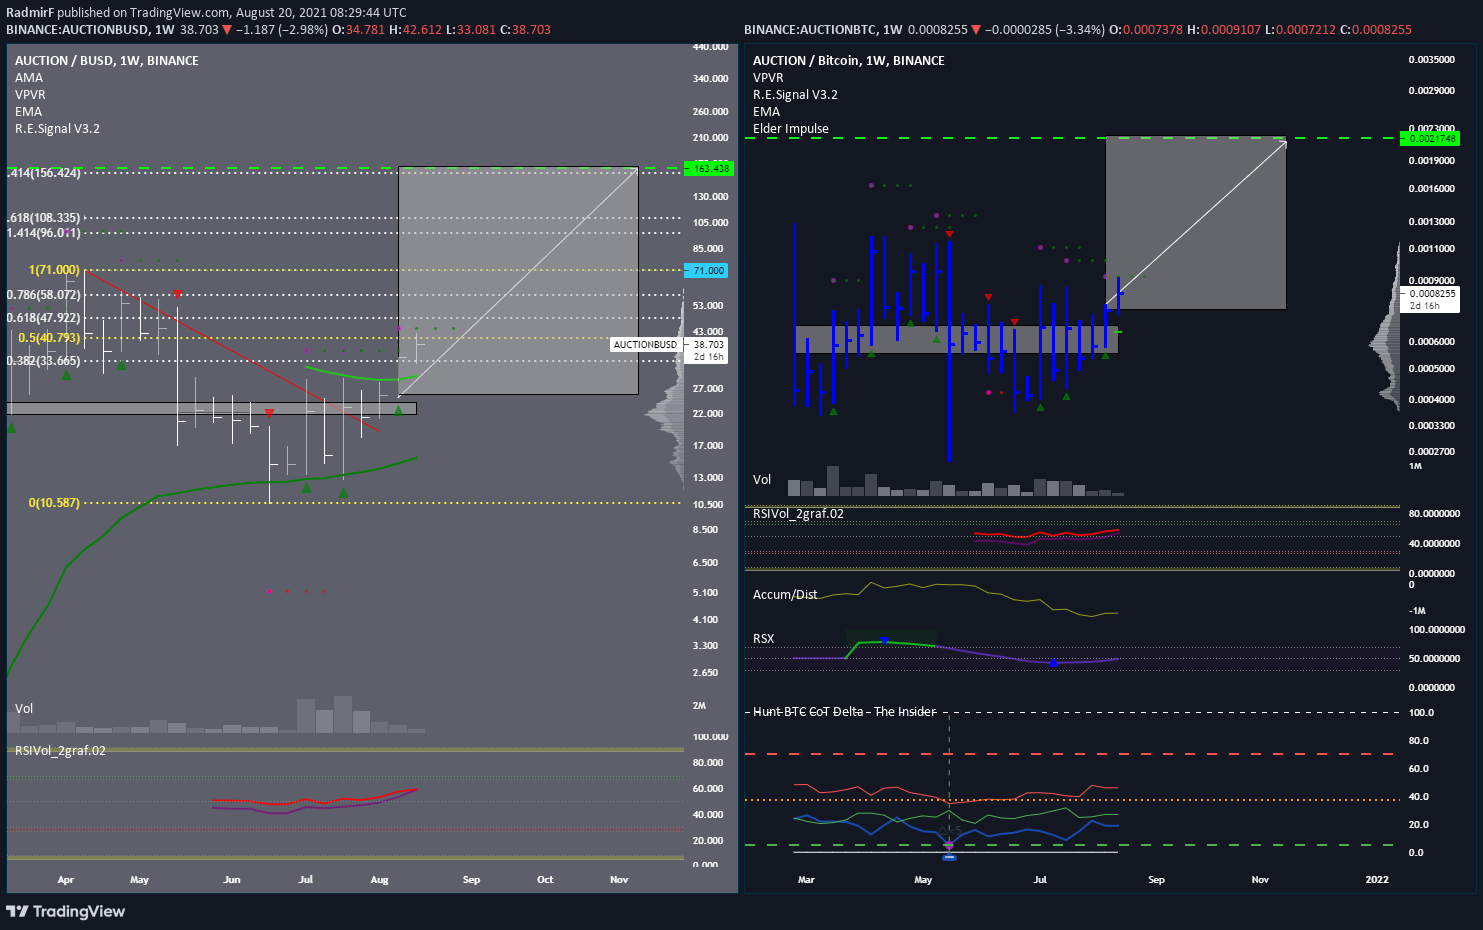Select the AUCTION / BUSD, 1W, BINANCE title
The width and height of the screenshot is (1483, 930).
coord(107,61)
